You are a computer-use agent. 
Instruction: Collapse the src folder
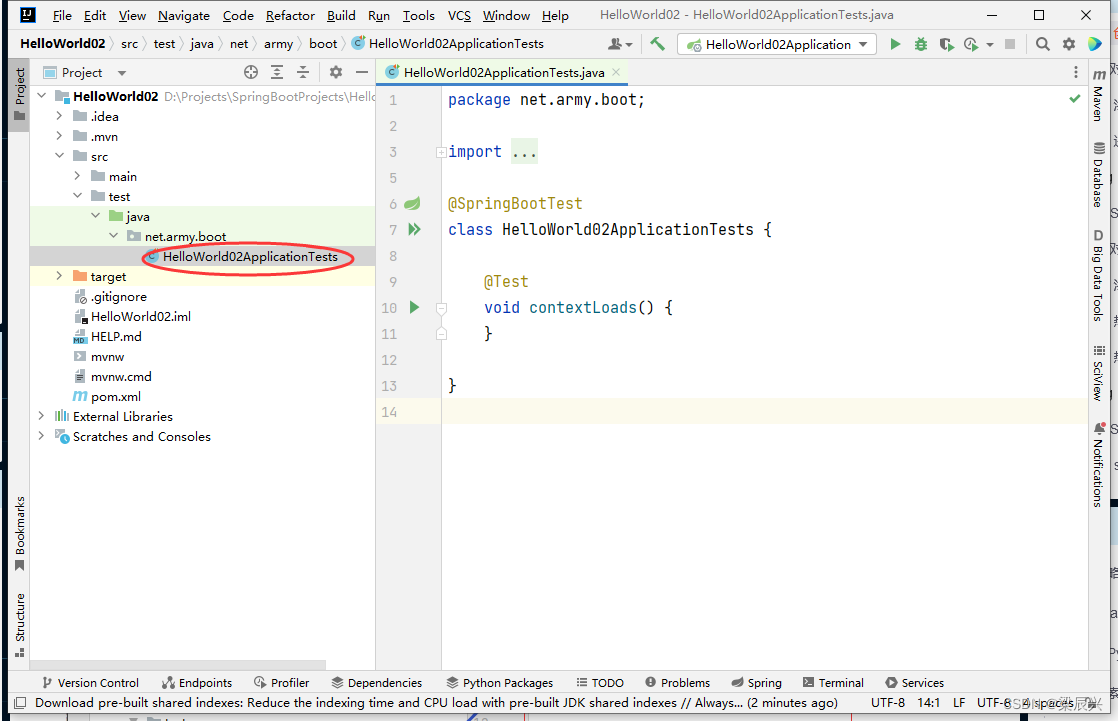click(59, 155)
